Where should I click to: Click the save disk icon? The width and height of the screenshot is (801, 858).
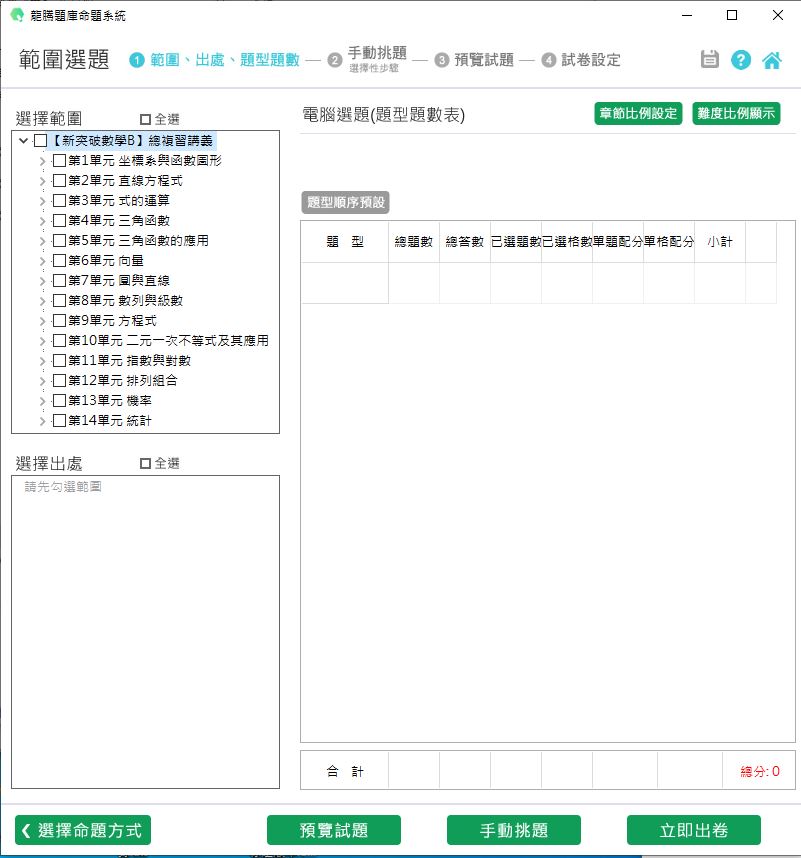click(710, 60)
